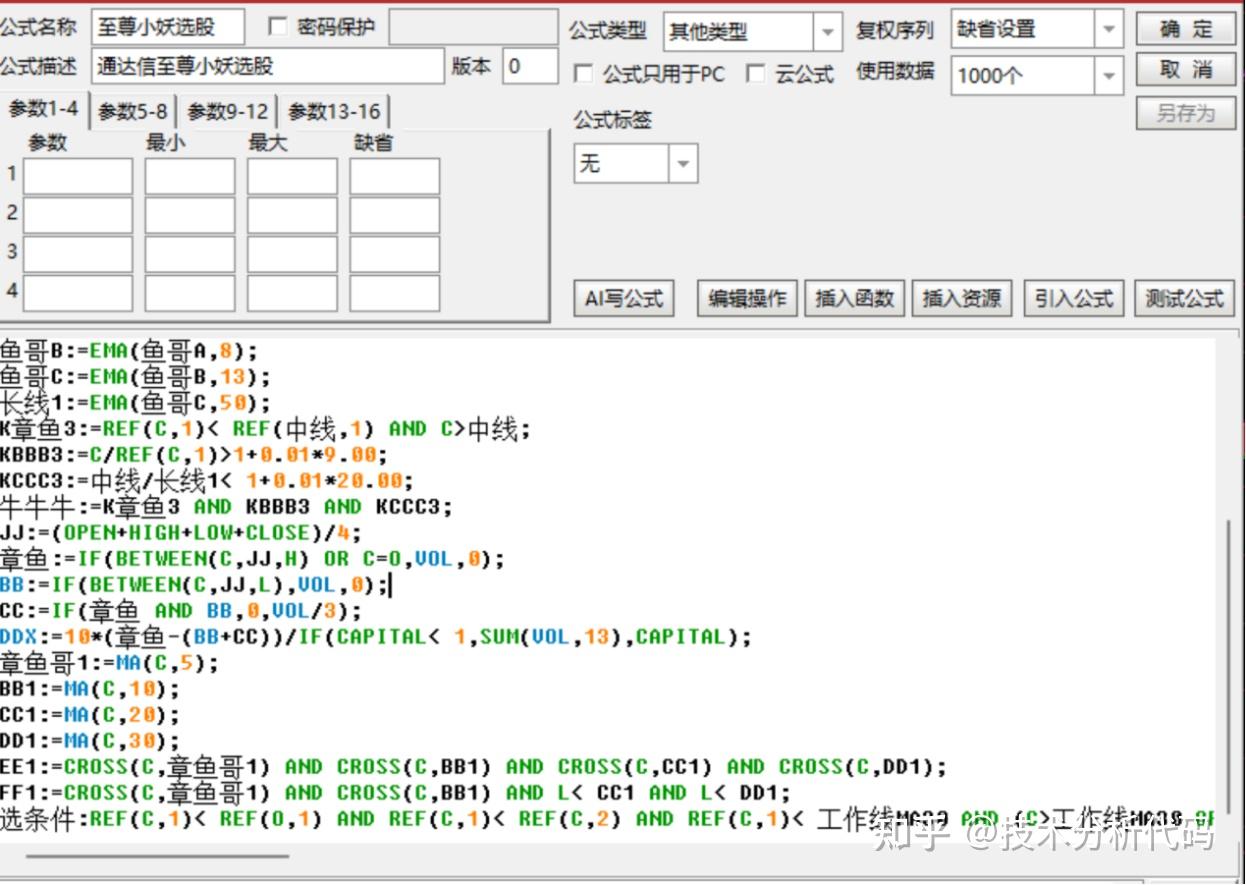Open the AI写公式 button
The height and width of the screenshot is (885, 1246).
(x=624, y=298)
